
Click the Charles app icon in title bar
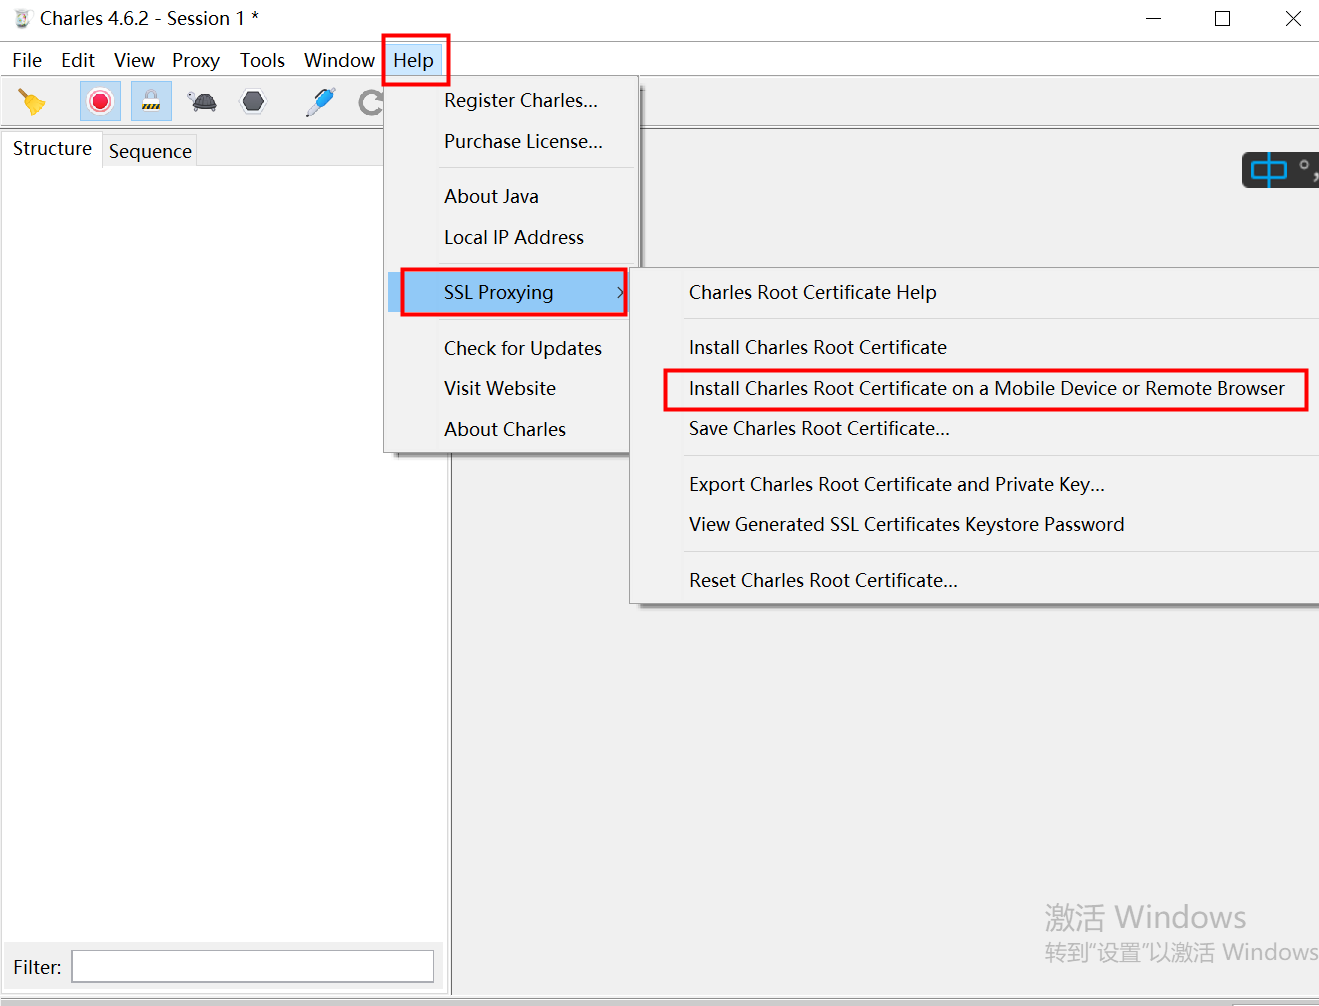click(x=22, y=18)
